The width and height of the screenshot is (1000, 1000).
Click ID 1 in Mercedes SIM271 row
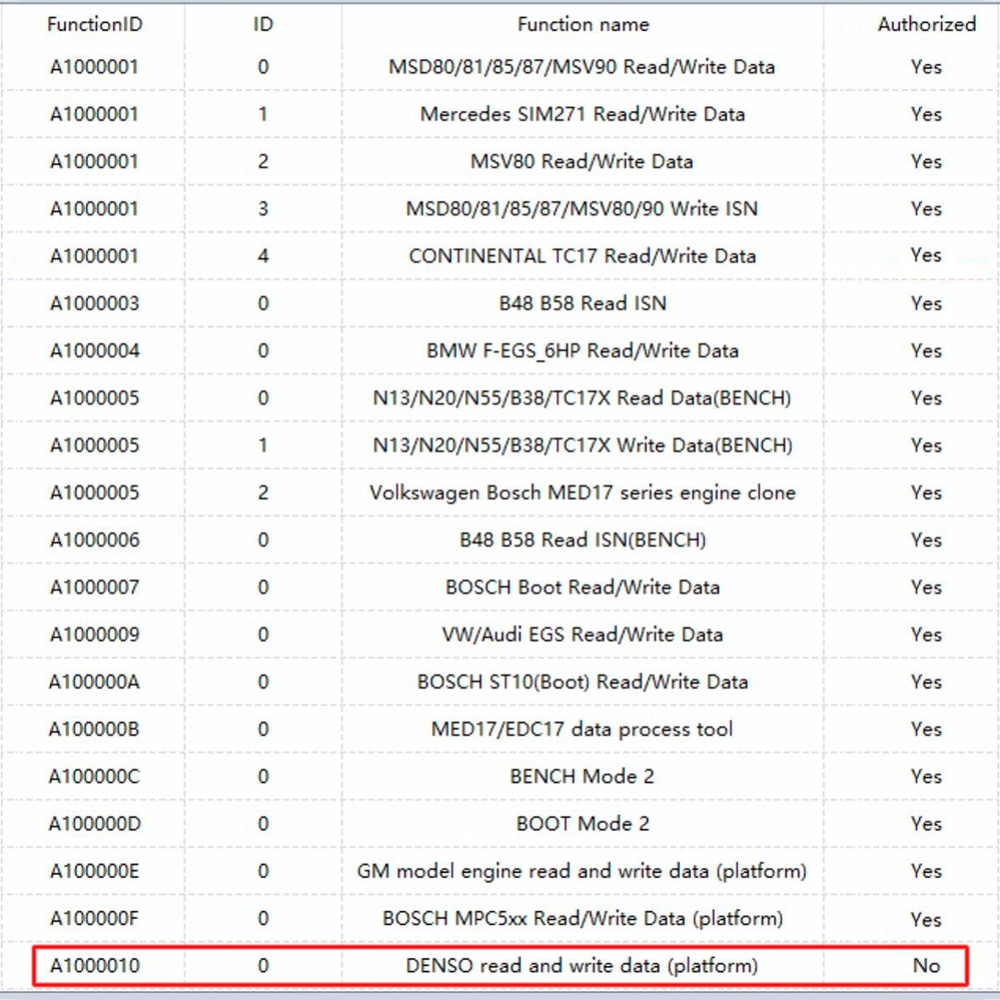click(x=263, y=114)
